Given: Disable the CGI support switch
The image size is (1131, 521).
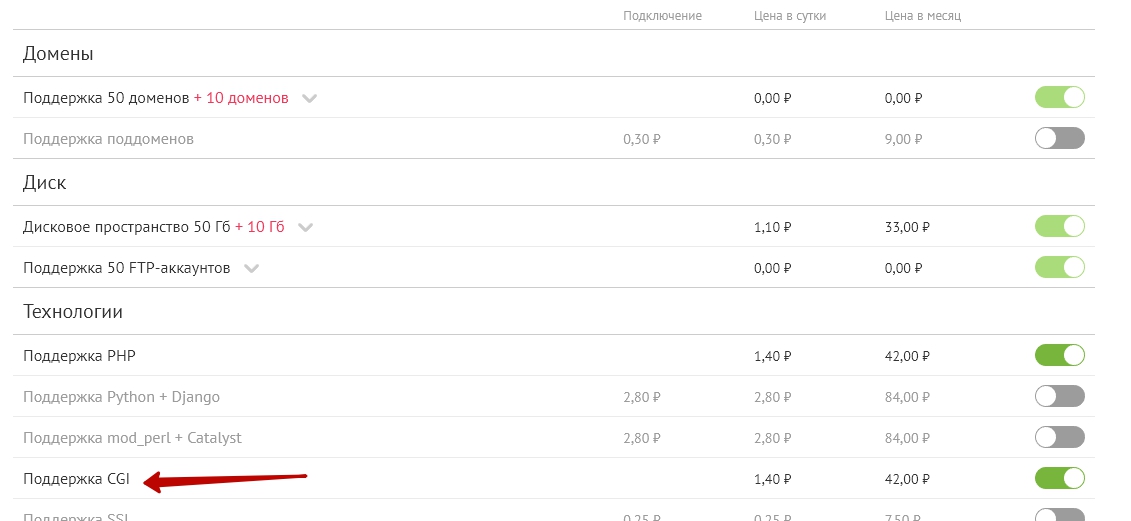Looking at the screenshot, I should click(x=1060, y=478).
